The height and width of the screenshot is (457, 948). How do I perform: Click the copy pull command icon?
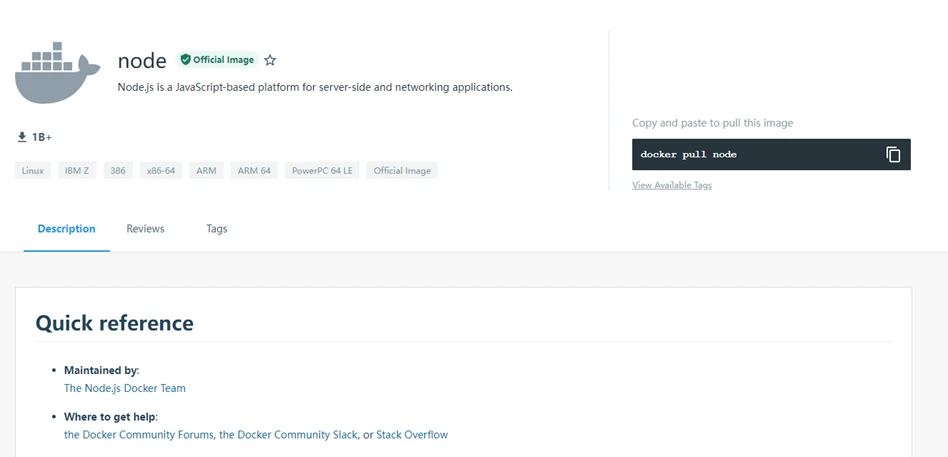(x=893, y=154)
